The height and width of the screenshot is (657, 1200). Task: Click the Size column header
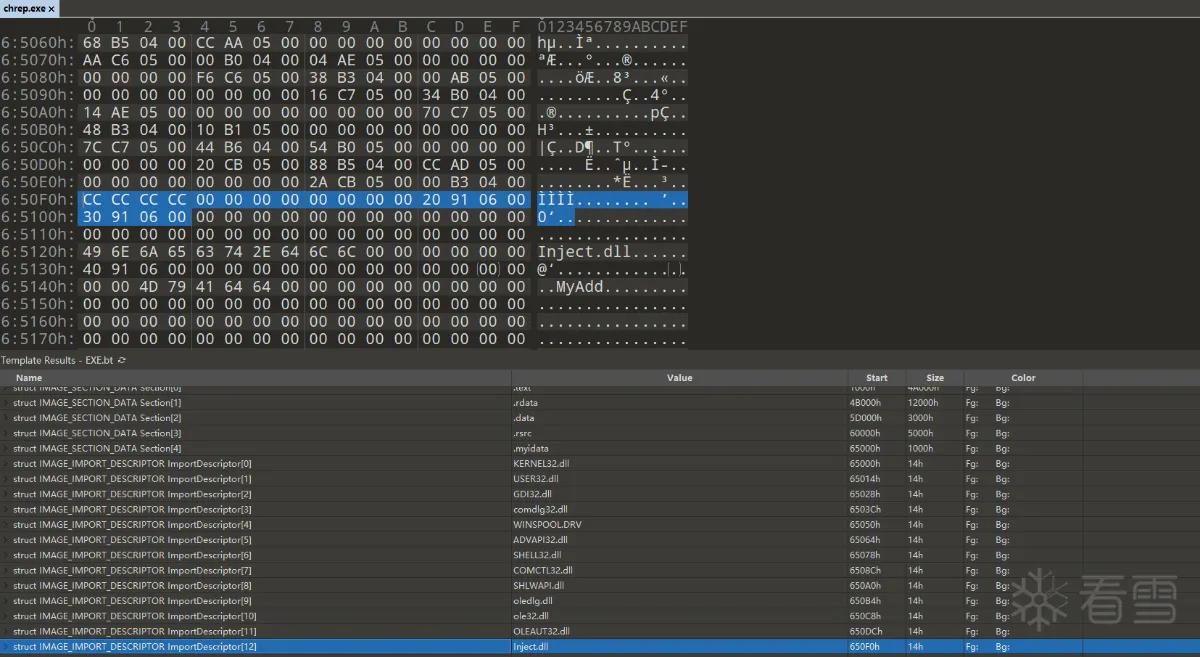pyautogui.click(x=935, y=378)
